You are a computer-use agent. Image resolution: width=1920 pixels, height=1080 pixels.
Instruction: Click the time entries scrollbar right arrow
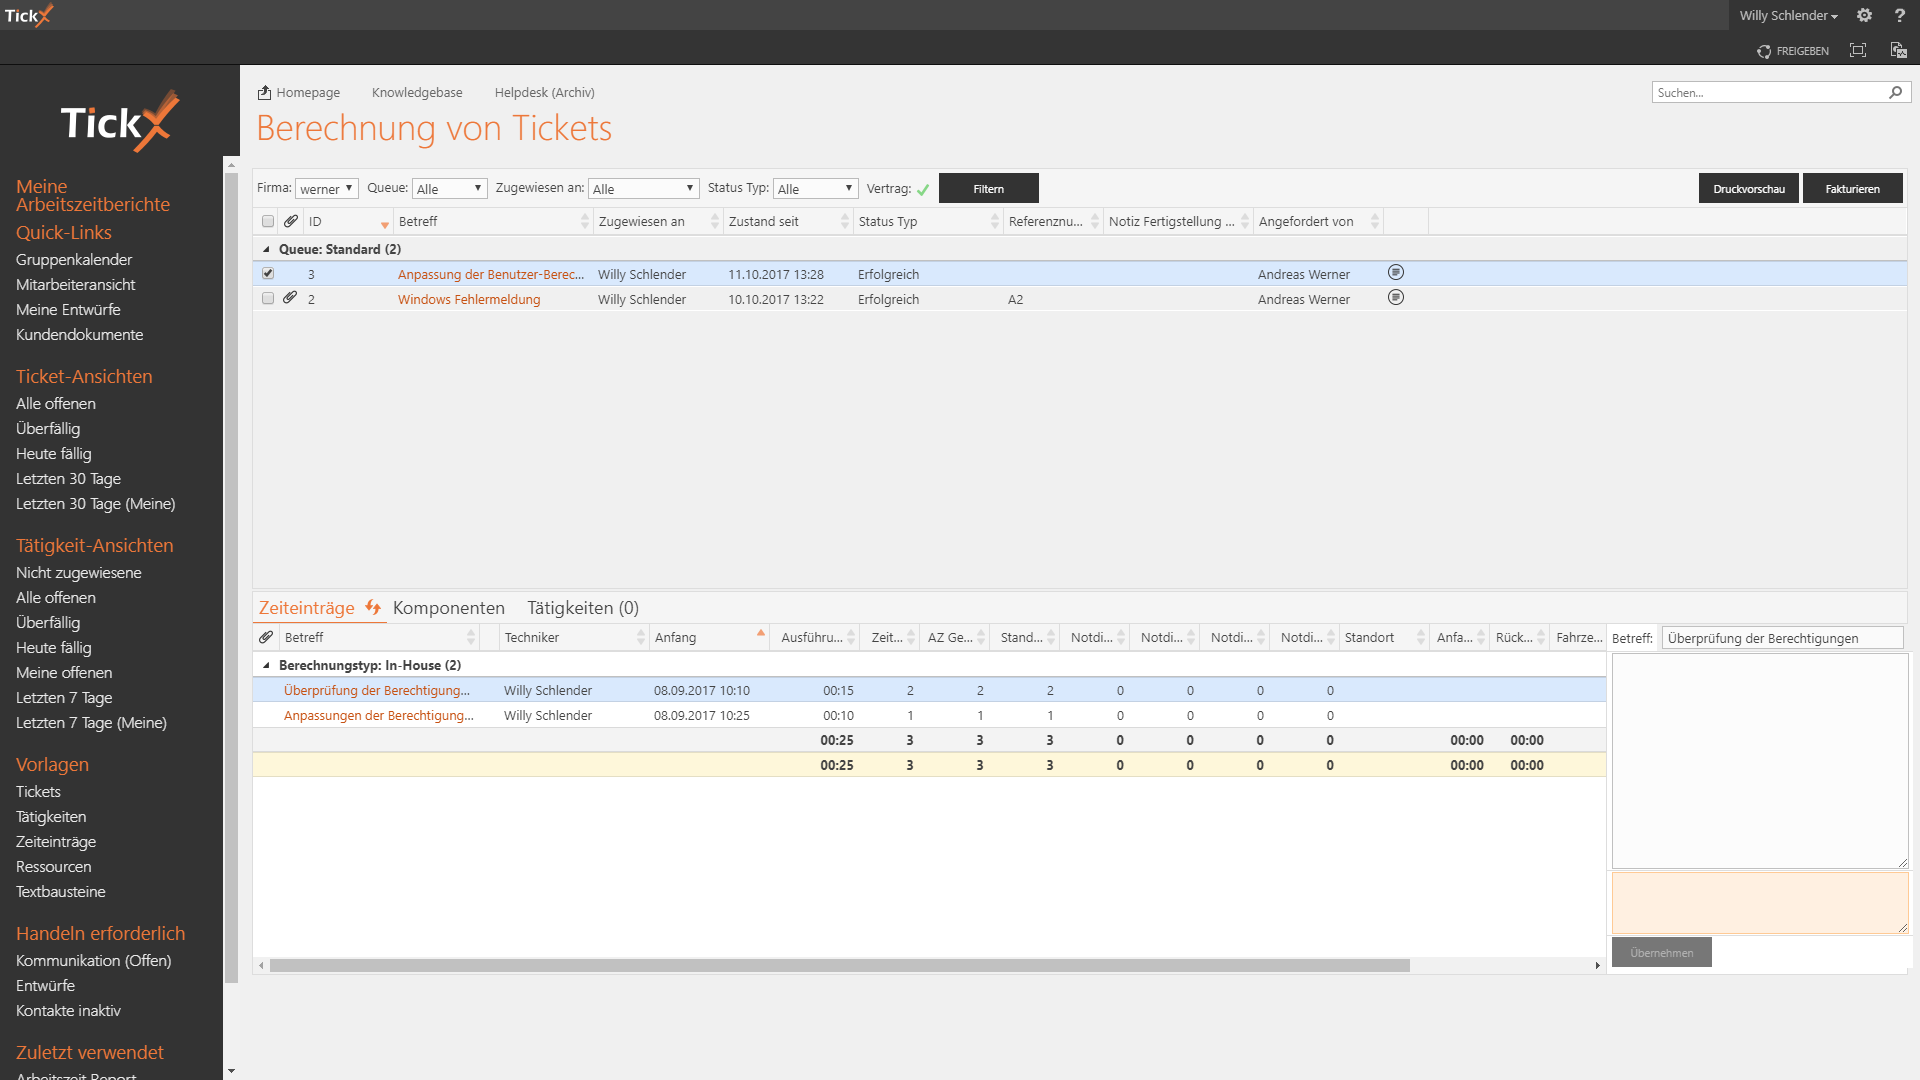(x=1598, y=965)
